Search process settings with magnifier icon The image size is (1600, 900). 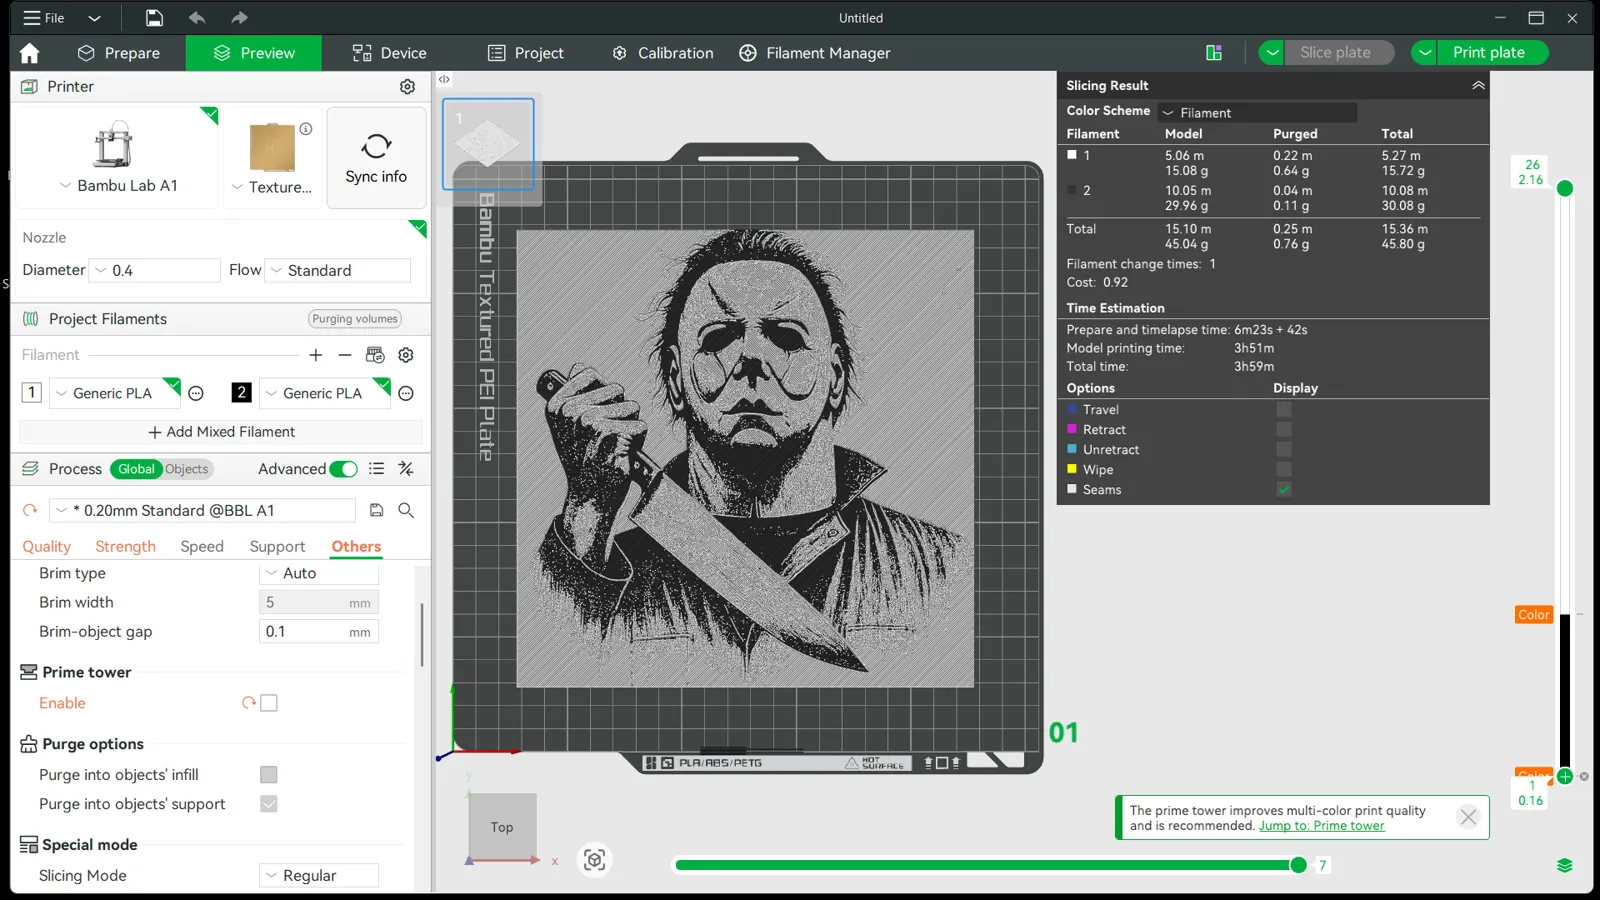406,510
